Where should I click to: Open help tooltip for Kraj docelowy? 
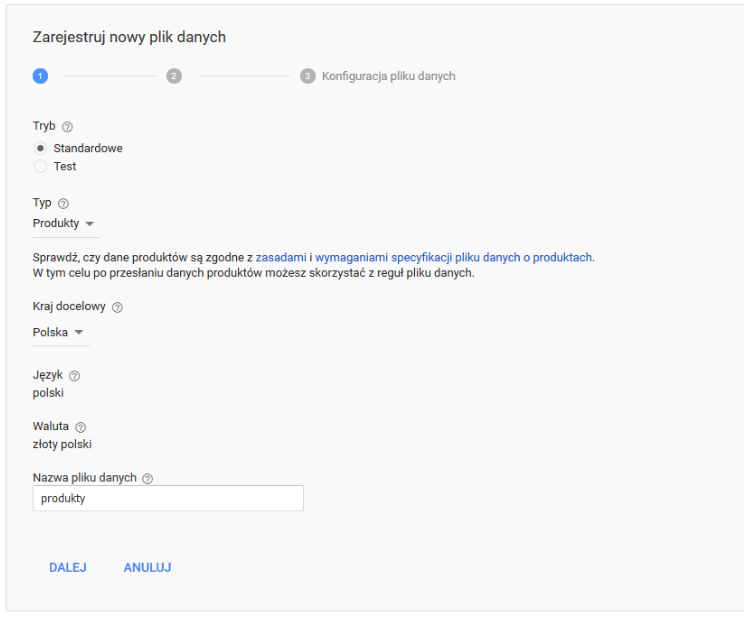(x=117, y=308)
